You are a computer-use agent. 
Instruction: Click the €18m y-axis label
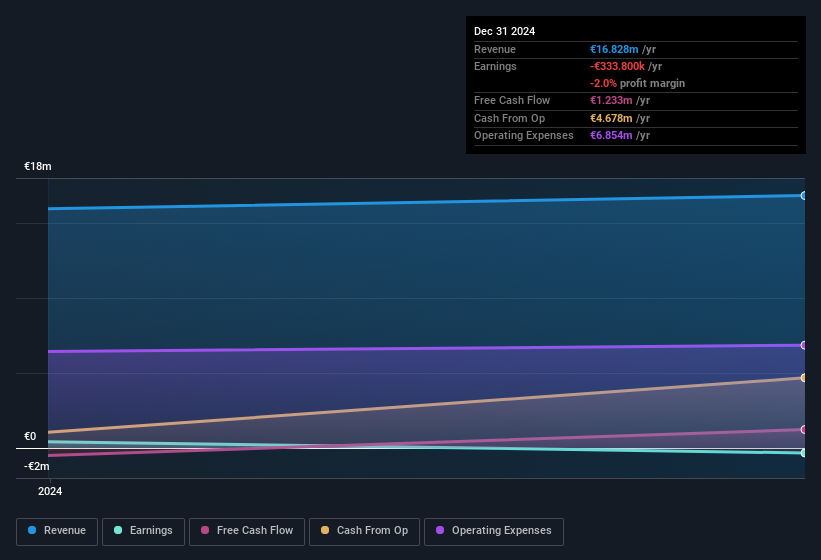coord(38,166)
